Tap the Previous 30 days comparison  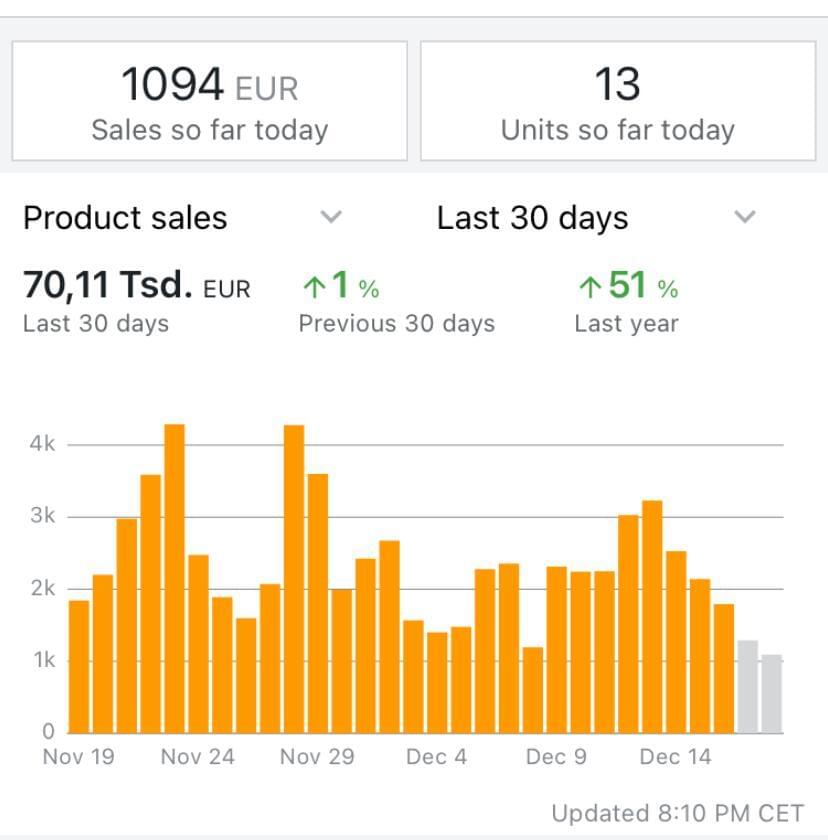[396, 324]
